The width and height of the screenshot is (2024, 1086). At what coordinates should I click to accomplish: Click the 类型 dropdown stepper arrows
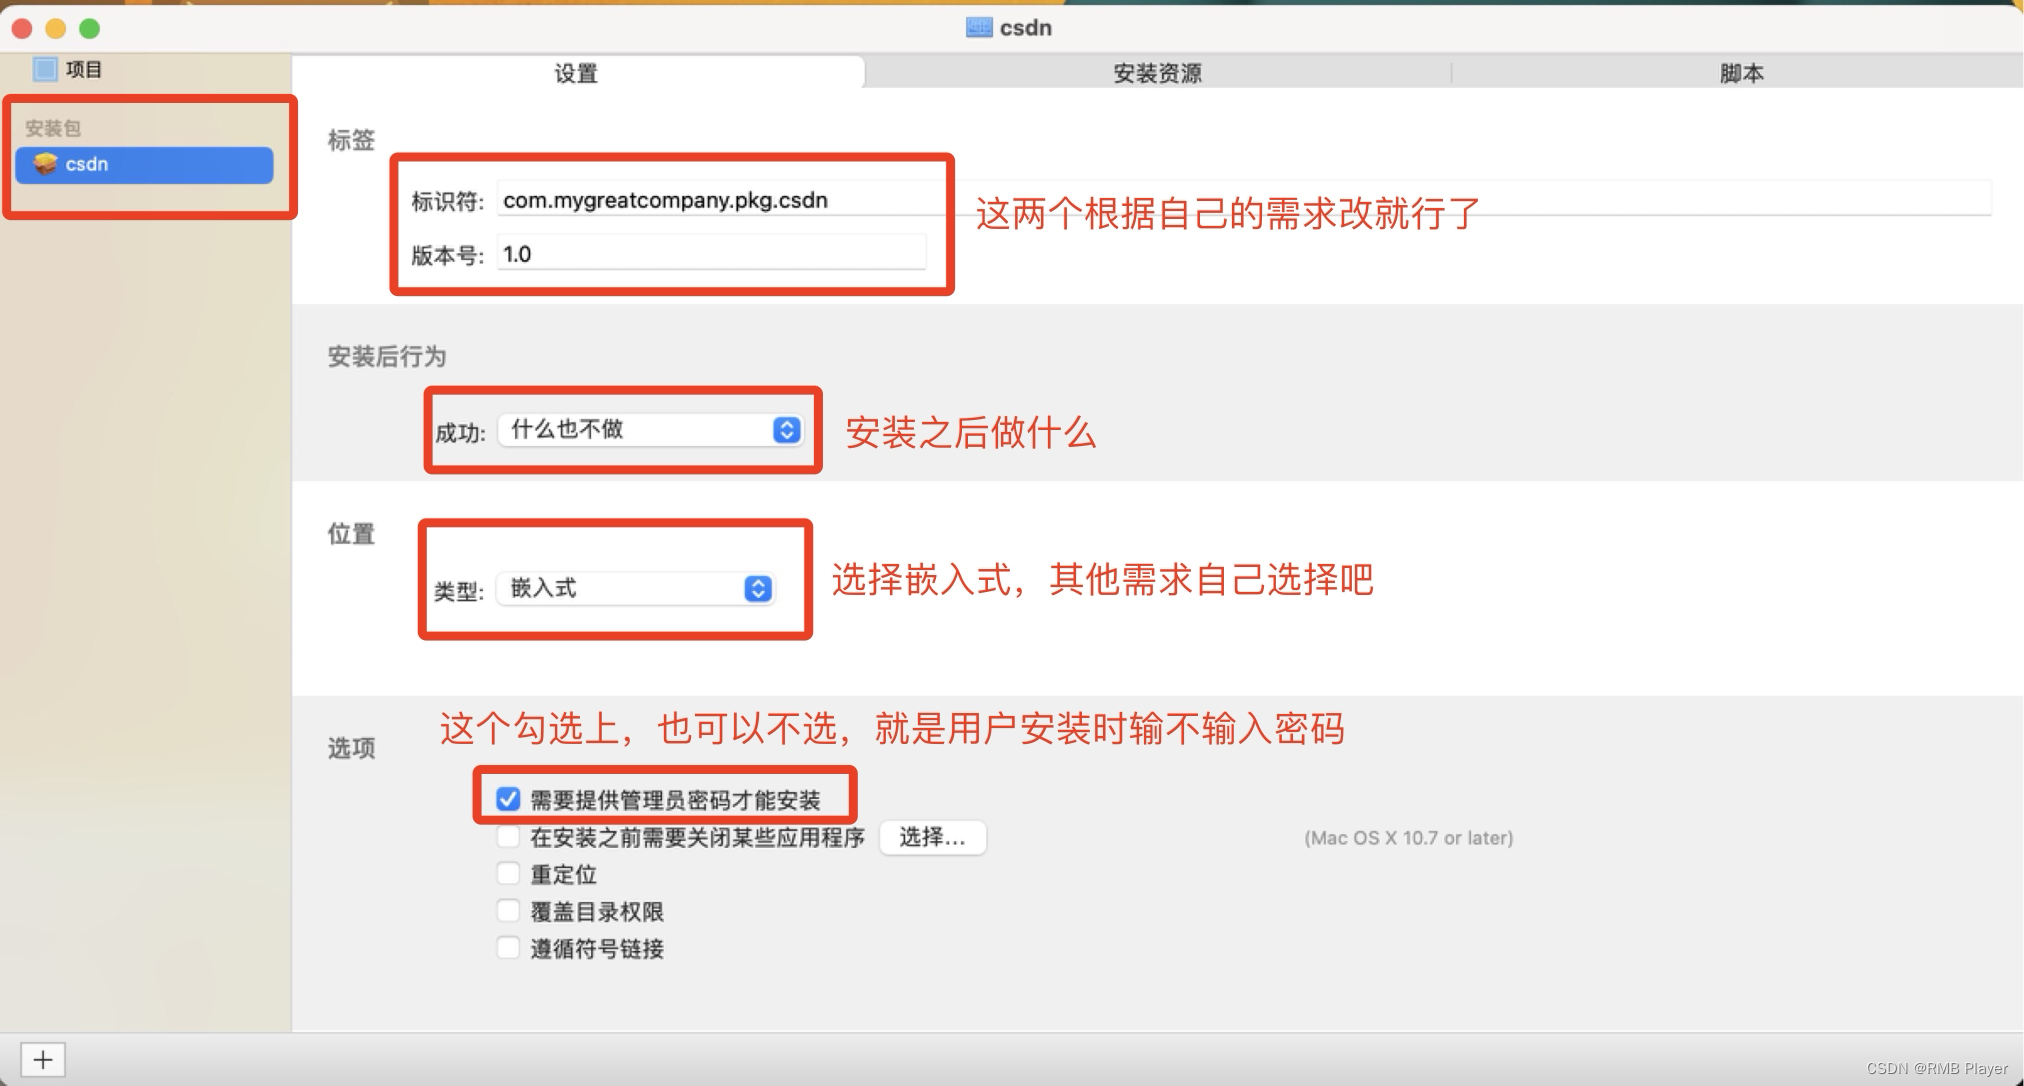tap(758, 589)
